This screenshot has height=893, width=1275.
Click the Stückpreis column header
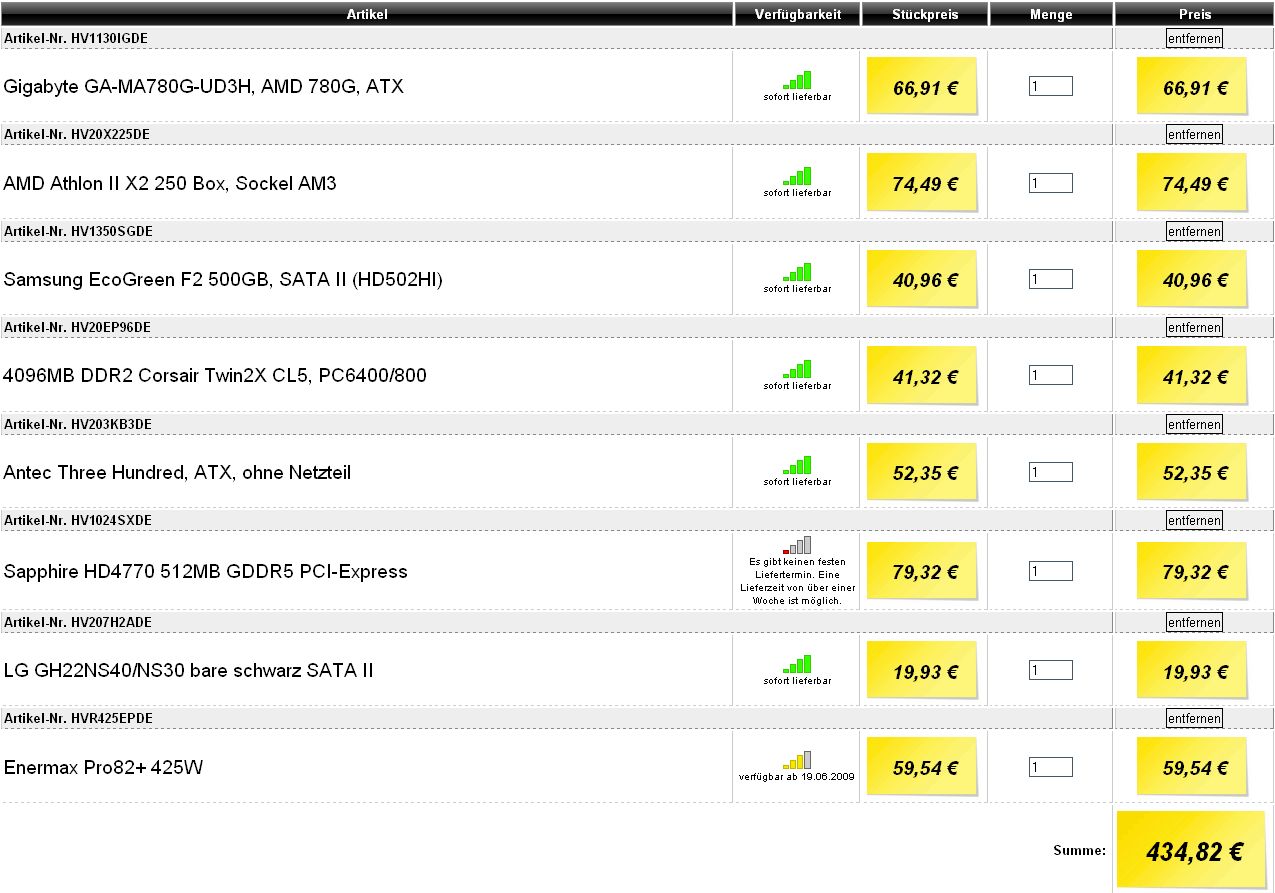(924, 14)
